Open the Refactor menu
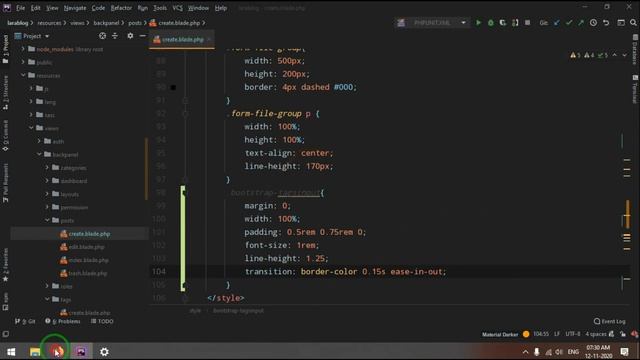 point(121,8)
